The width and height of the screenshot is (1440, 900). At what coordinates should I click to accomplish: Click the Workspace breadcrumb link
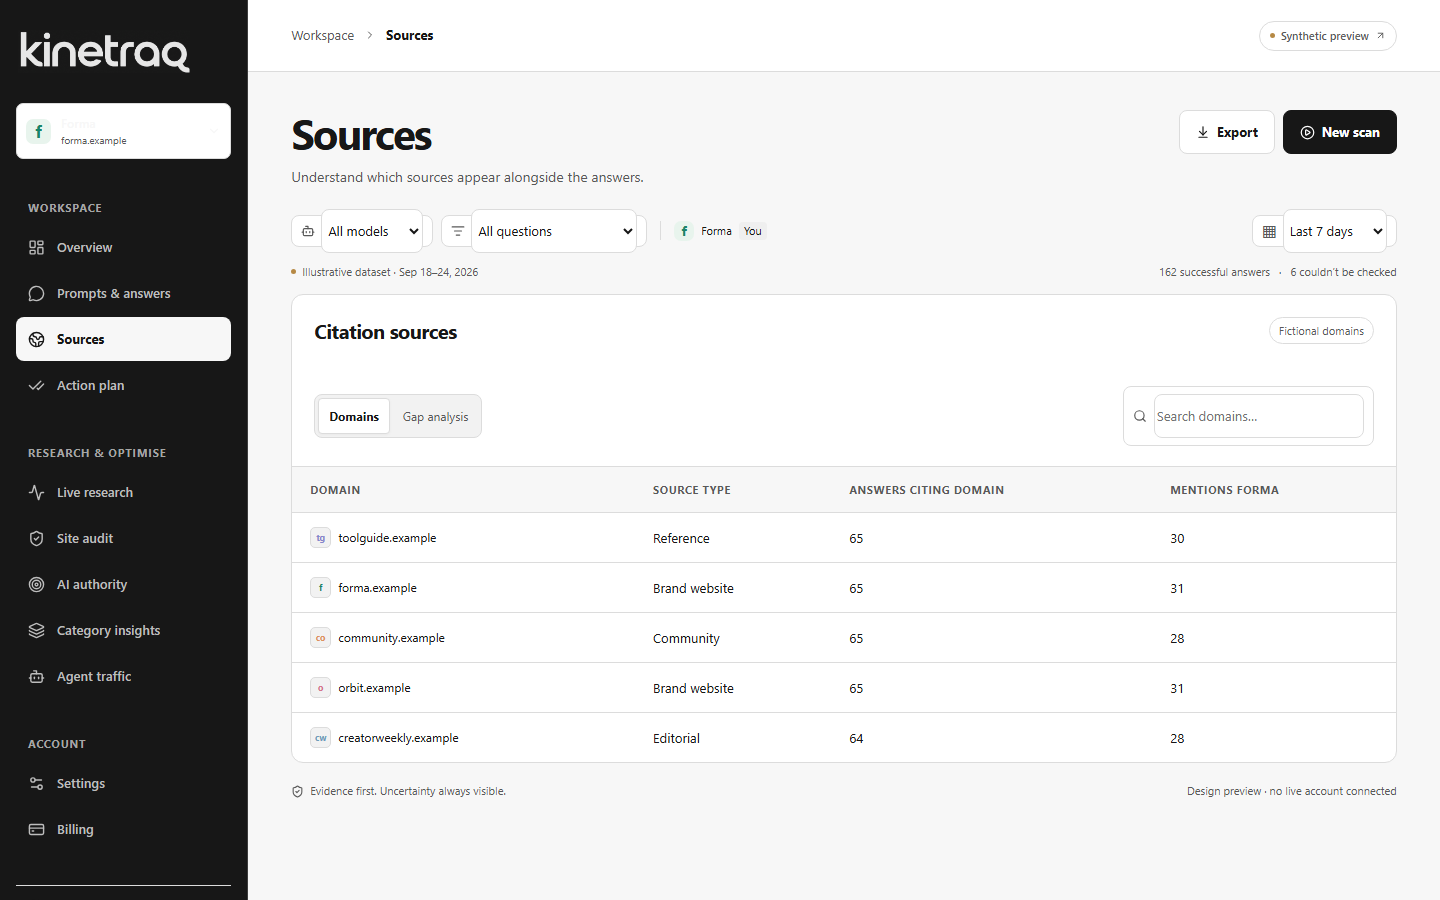[323, 35]
